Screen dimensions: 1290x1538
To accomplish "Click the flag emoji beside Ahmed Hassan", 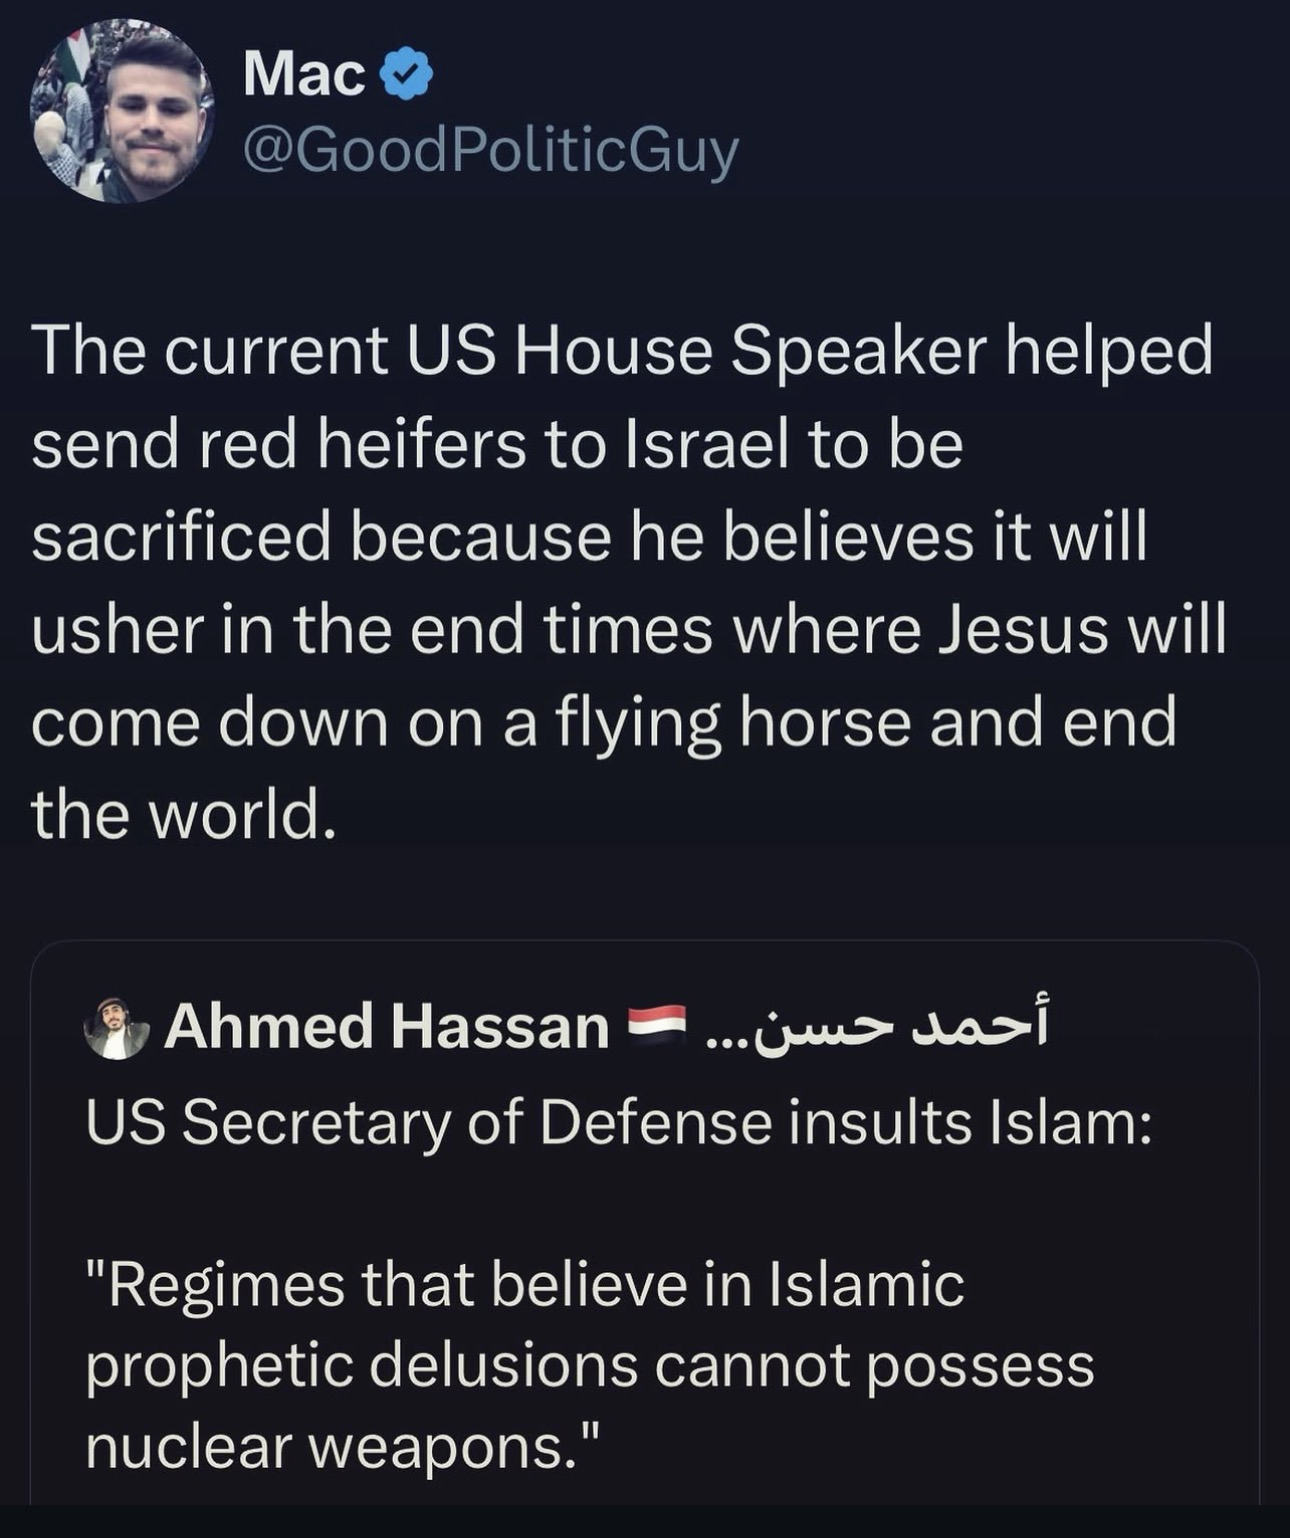I will tap(656, 1023).
